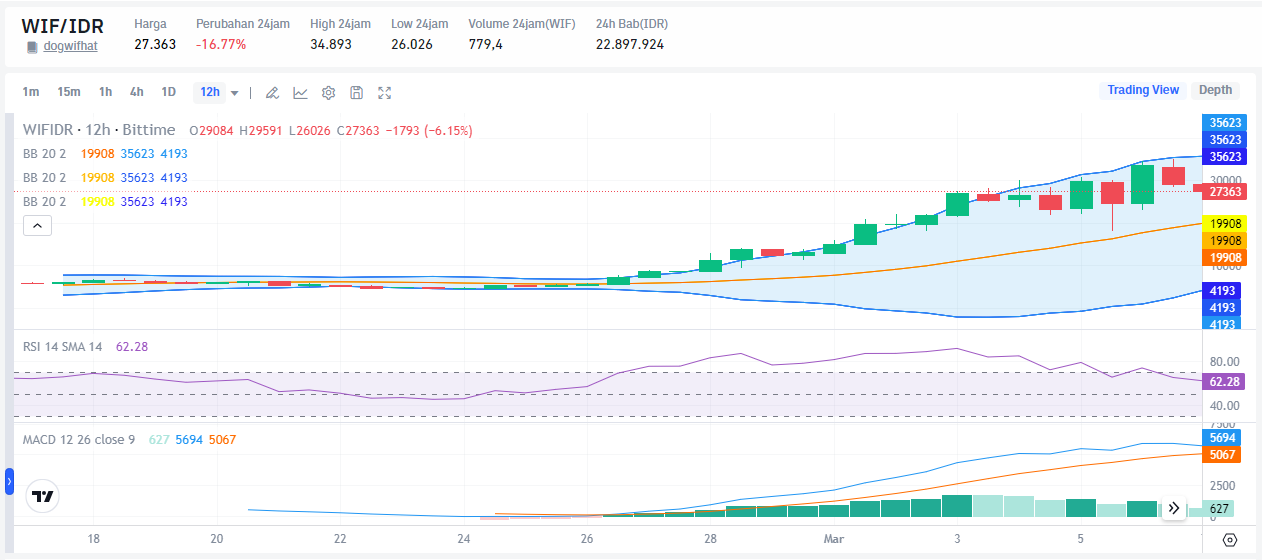Viewport: 1262px width, 560px height.
Task: Switch to the Depth tab
Action: [1215, 90]
